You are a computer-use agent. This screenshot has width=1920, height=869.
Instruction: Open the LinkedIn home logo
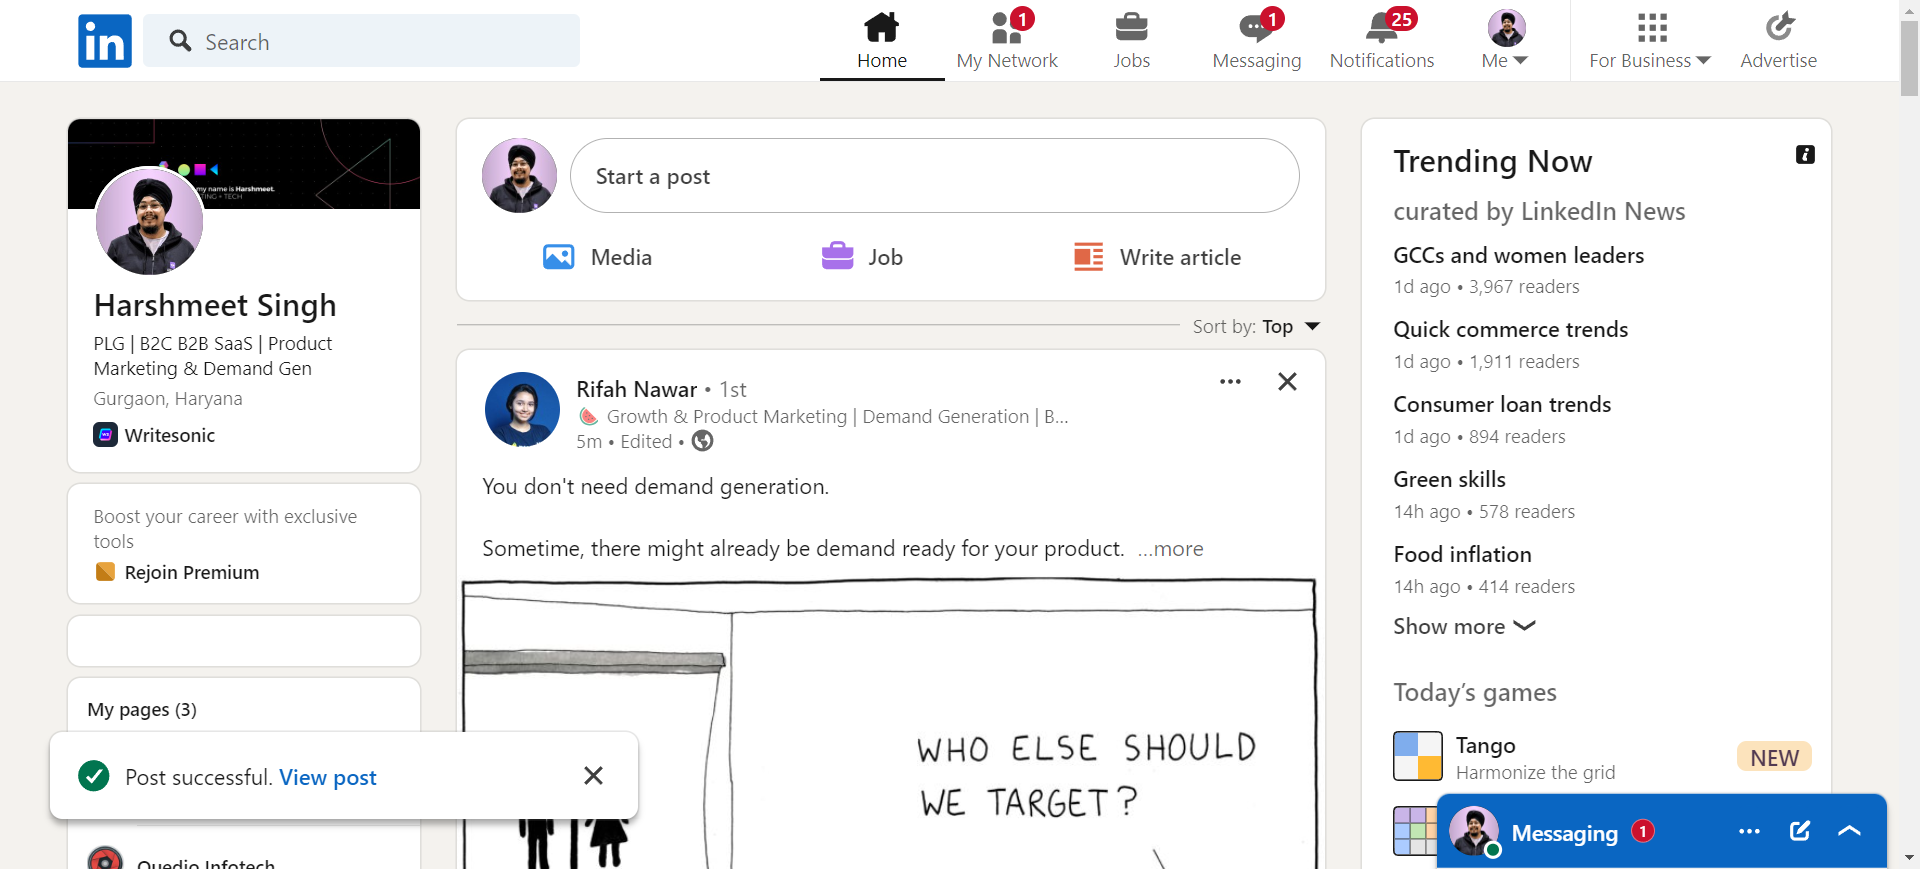tap(105, 41)
